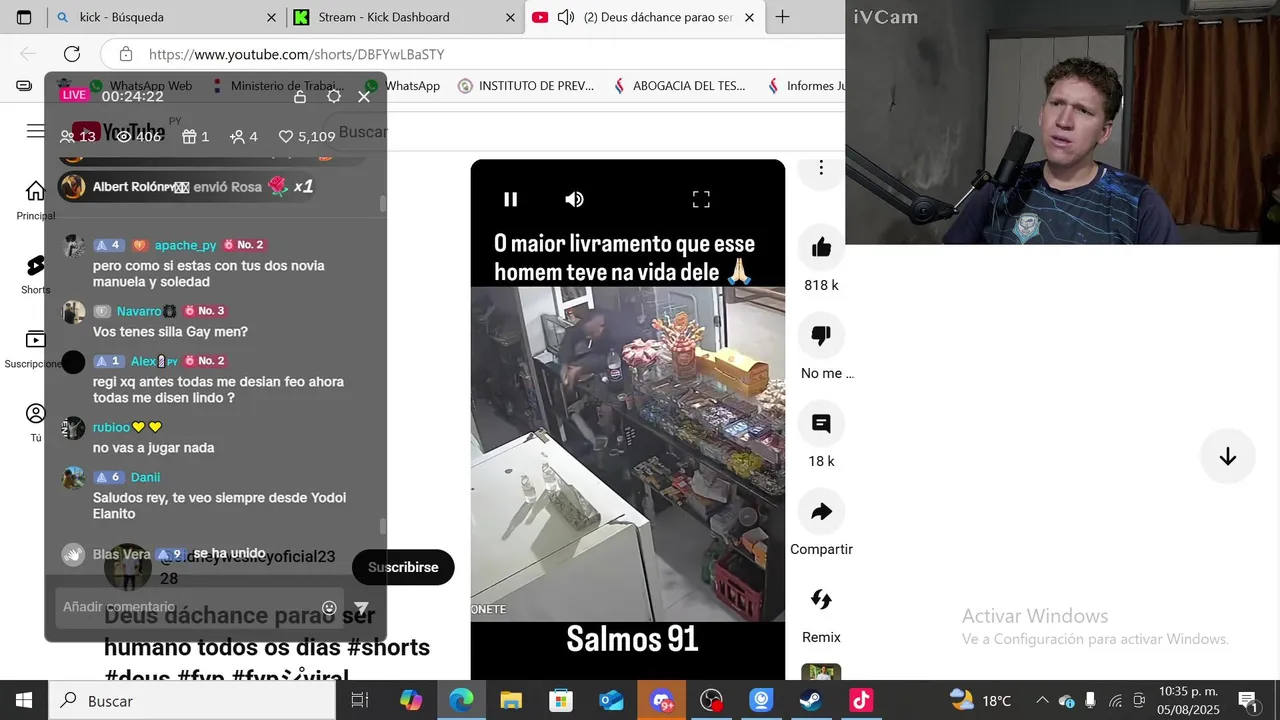This screenshot has width=1280, height=720.
Task: Open channel avatar below Short
Action: click(x=128, y=567)
